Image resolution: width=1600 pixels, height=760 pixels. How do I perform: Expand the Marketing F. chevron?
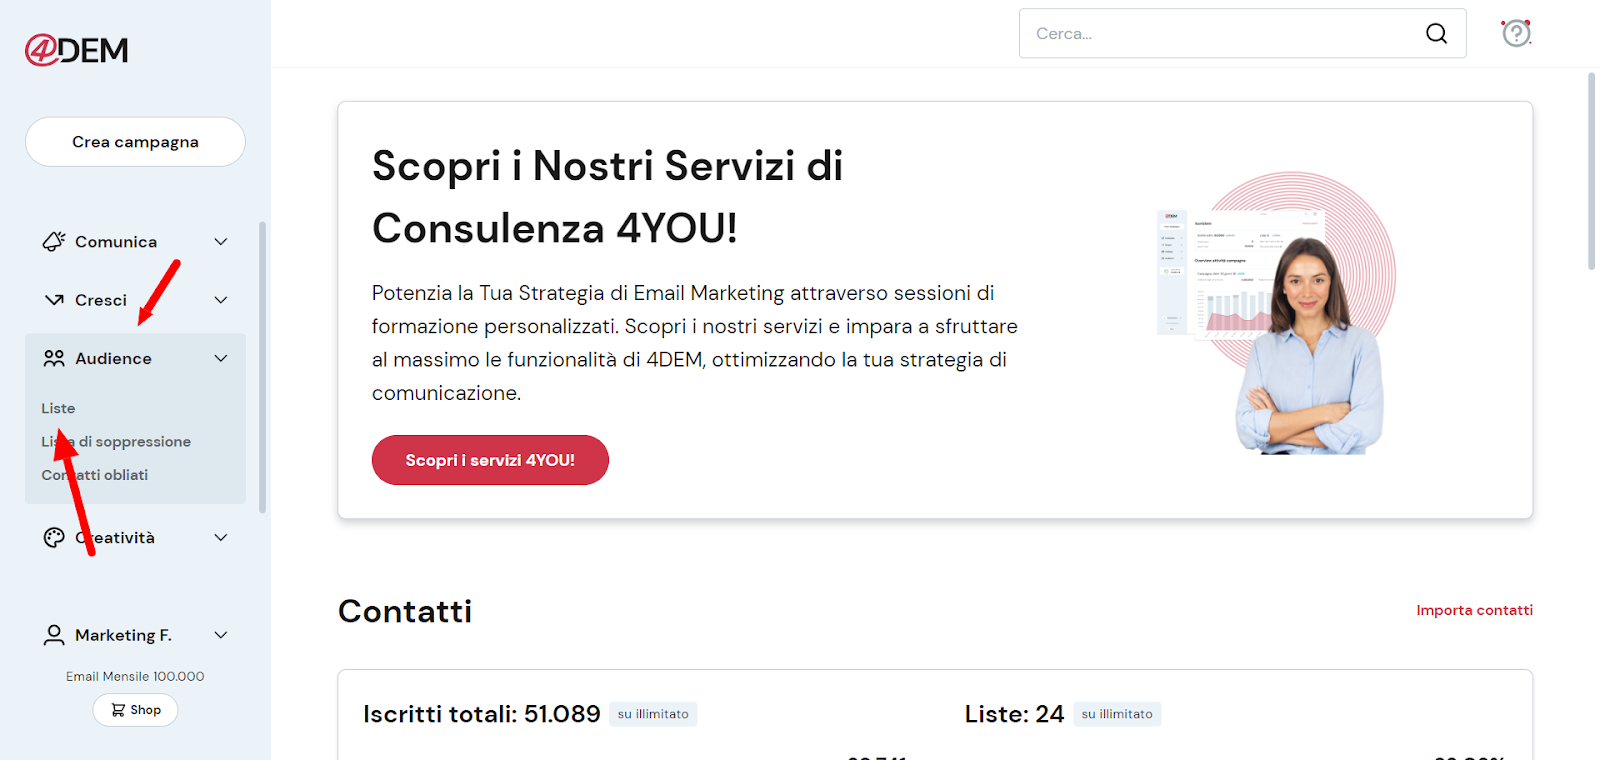click(221, 635)
